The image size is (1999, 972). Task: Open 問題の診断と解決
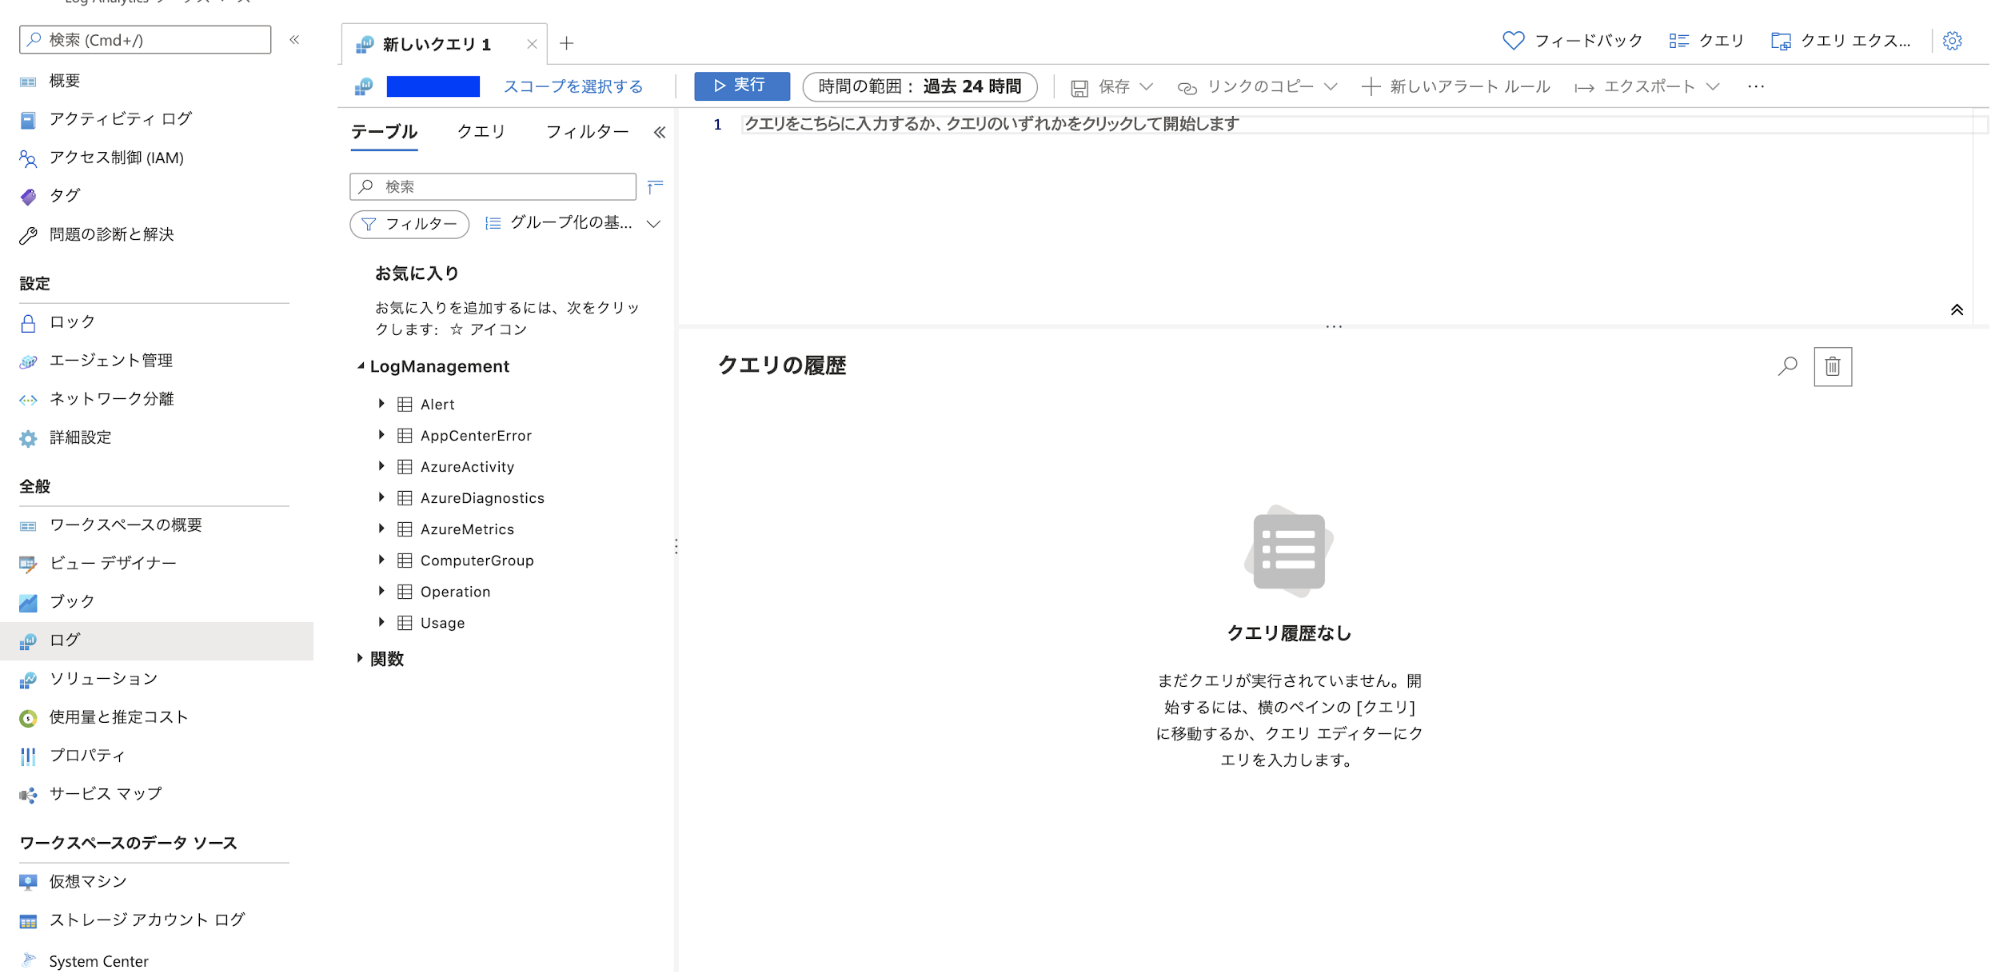pyautogui.click(x=111, y=234)
